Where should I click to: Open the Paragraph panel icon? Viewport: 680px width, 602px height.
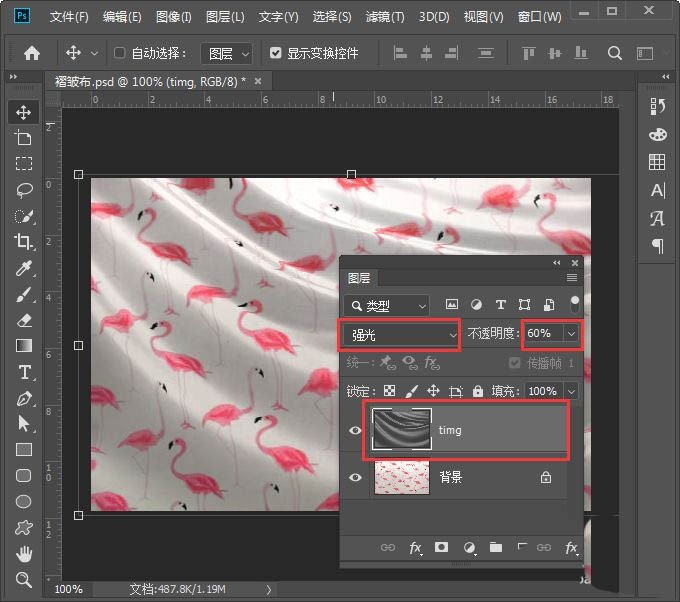[657, 246]
